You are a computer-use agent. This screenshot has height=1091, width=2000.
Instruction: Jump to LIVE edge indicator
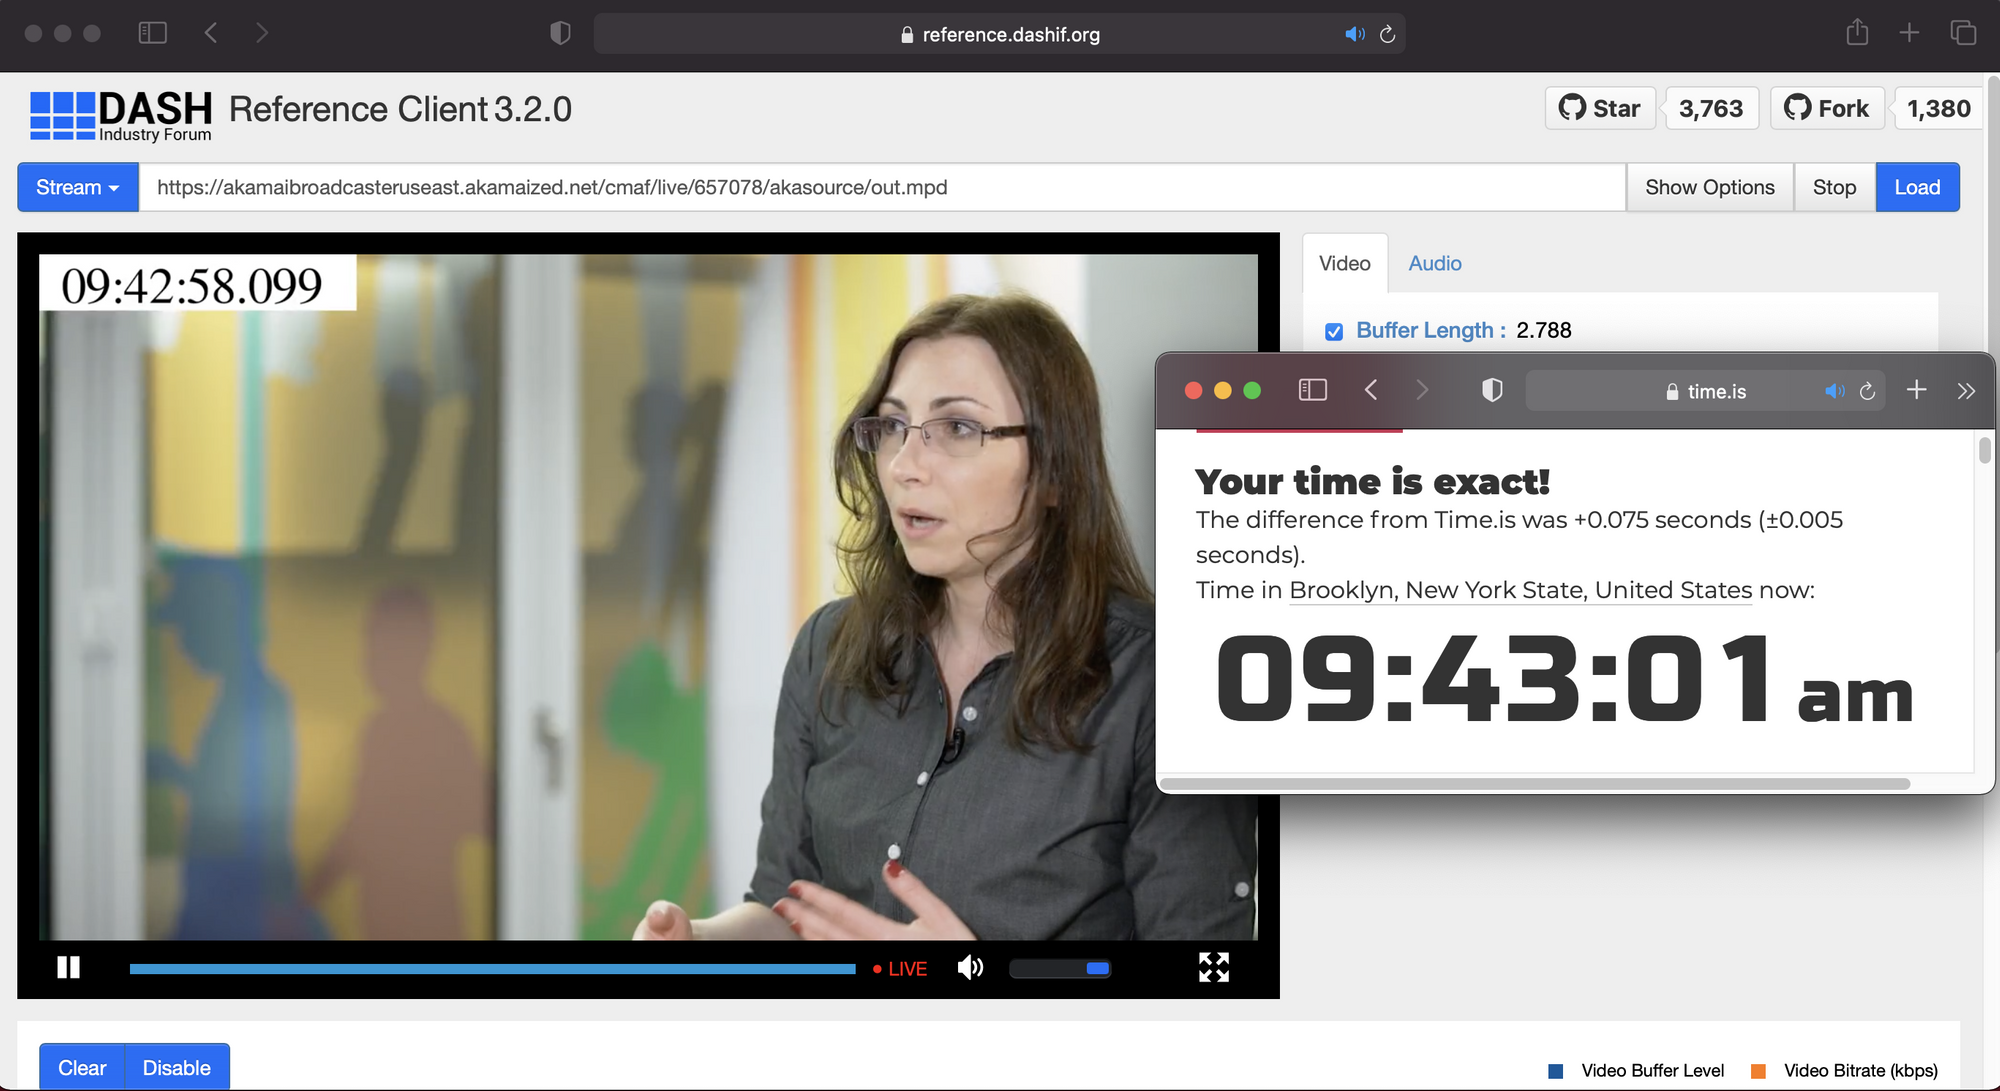pos(900,968)
